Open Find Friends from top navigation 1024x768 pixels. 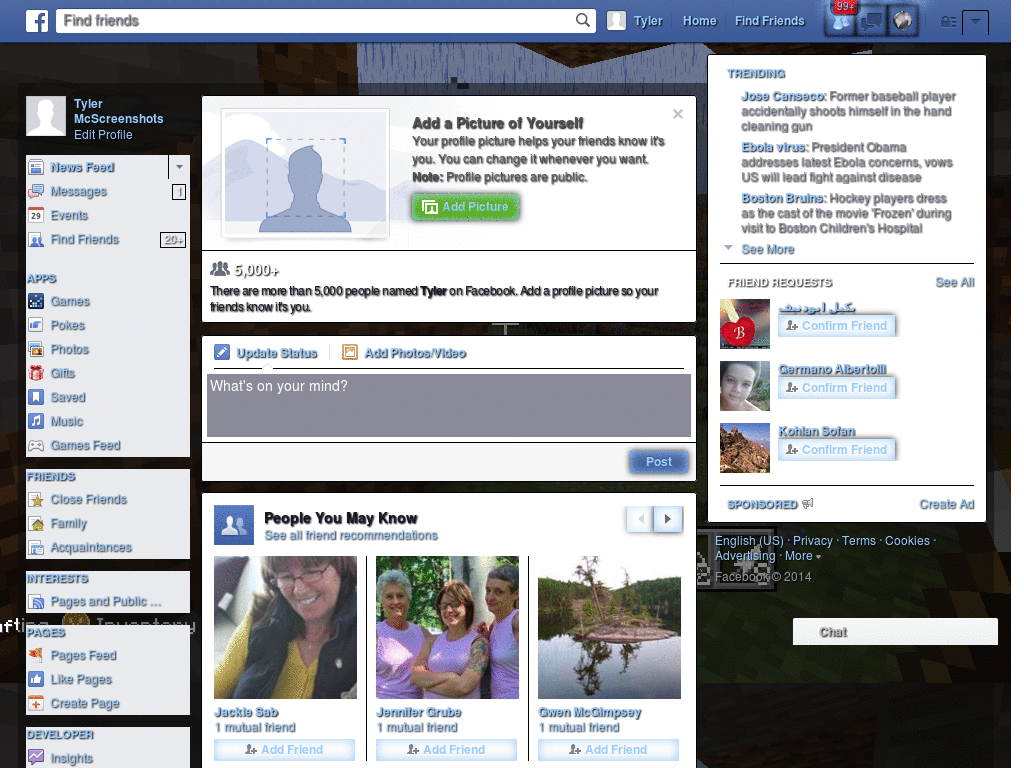coord(769,20)
